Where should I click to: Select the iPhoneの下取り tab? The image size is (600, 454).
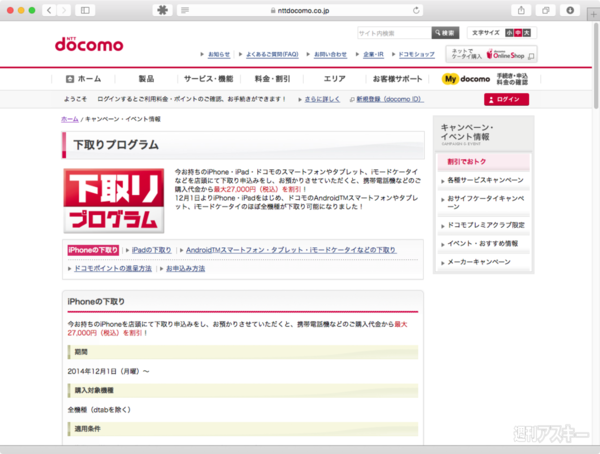point(93,250)
